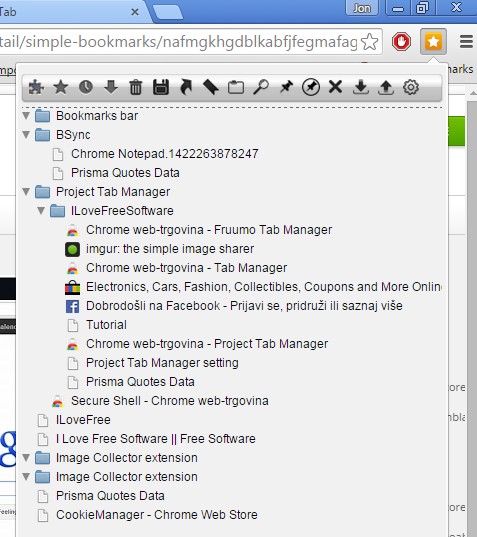Open the magnifier search icon
This screenshot has width=477, height=537.
click(x=261, y=87)
